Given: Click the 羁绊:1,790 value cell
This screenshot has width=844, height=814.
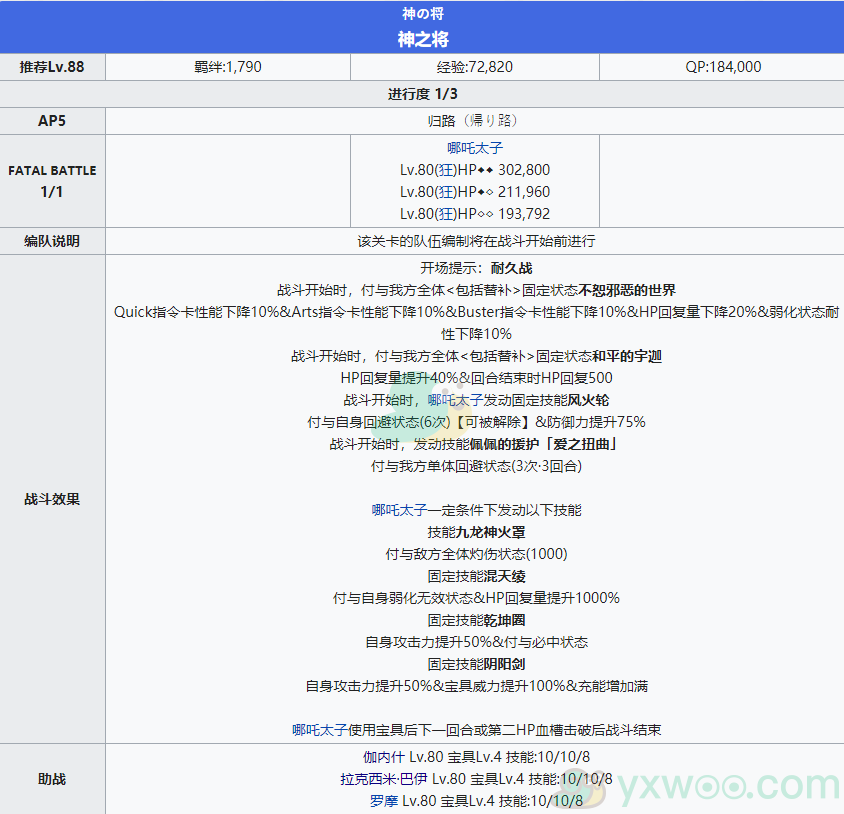Looking at the screenshot, I should (x=228, y=67).
